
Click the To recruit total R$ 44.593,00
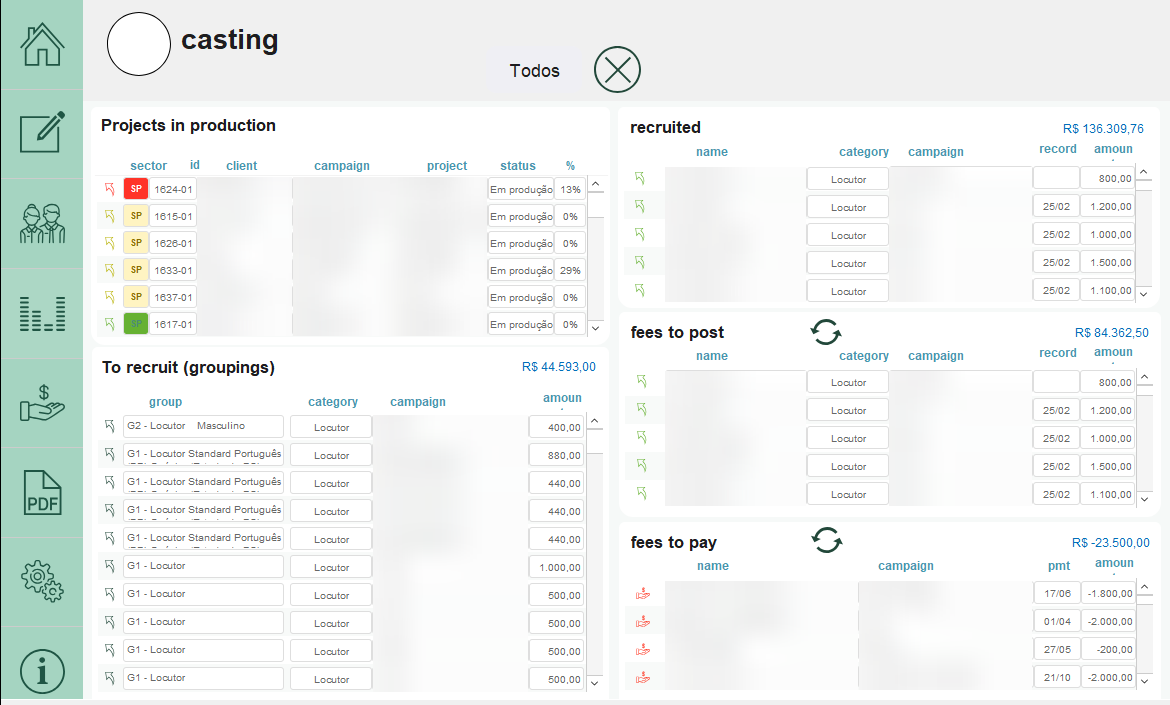[558, 366]
